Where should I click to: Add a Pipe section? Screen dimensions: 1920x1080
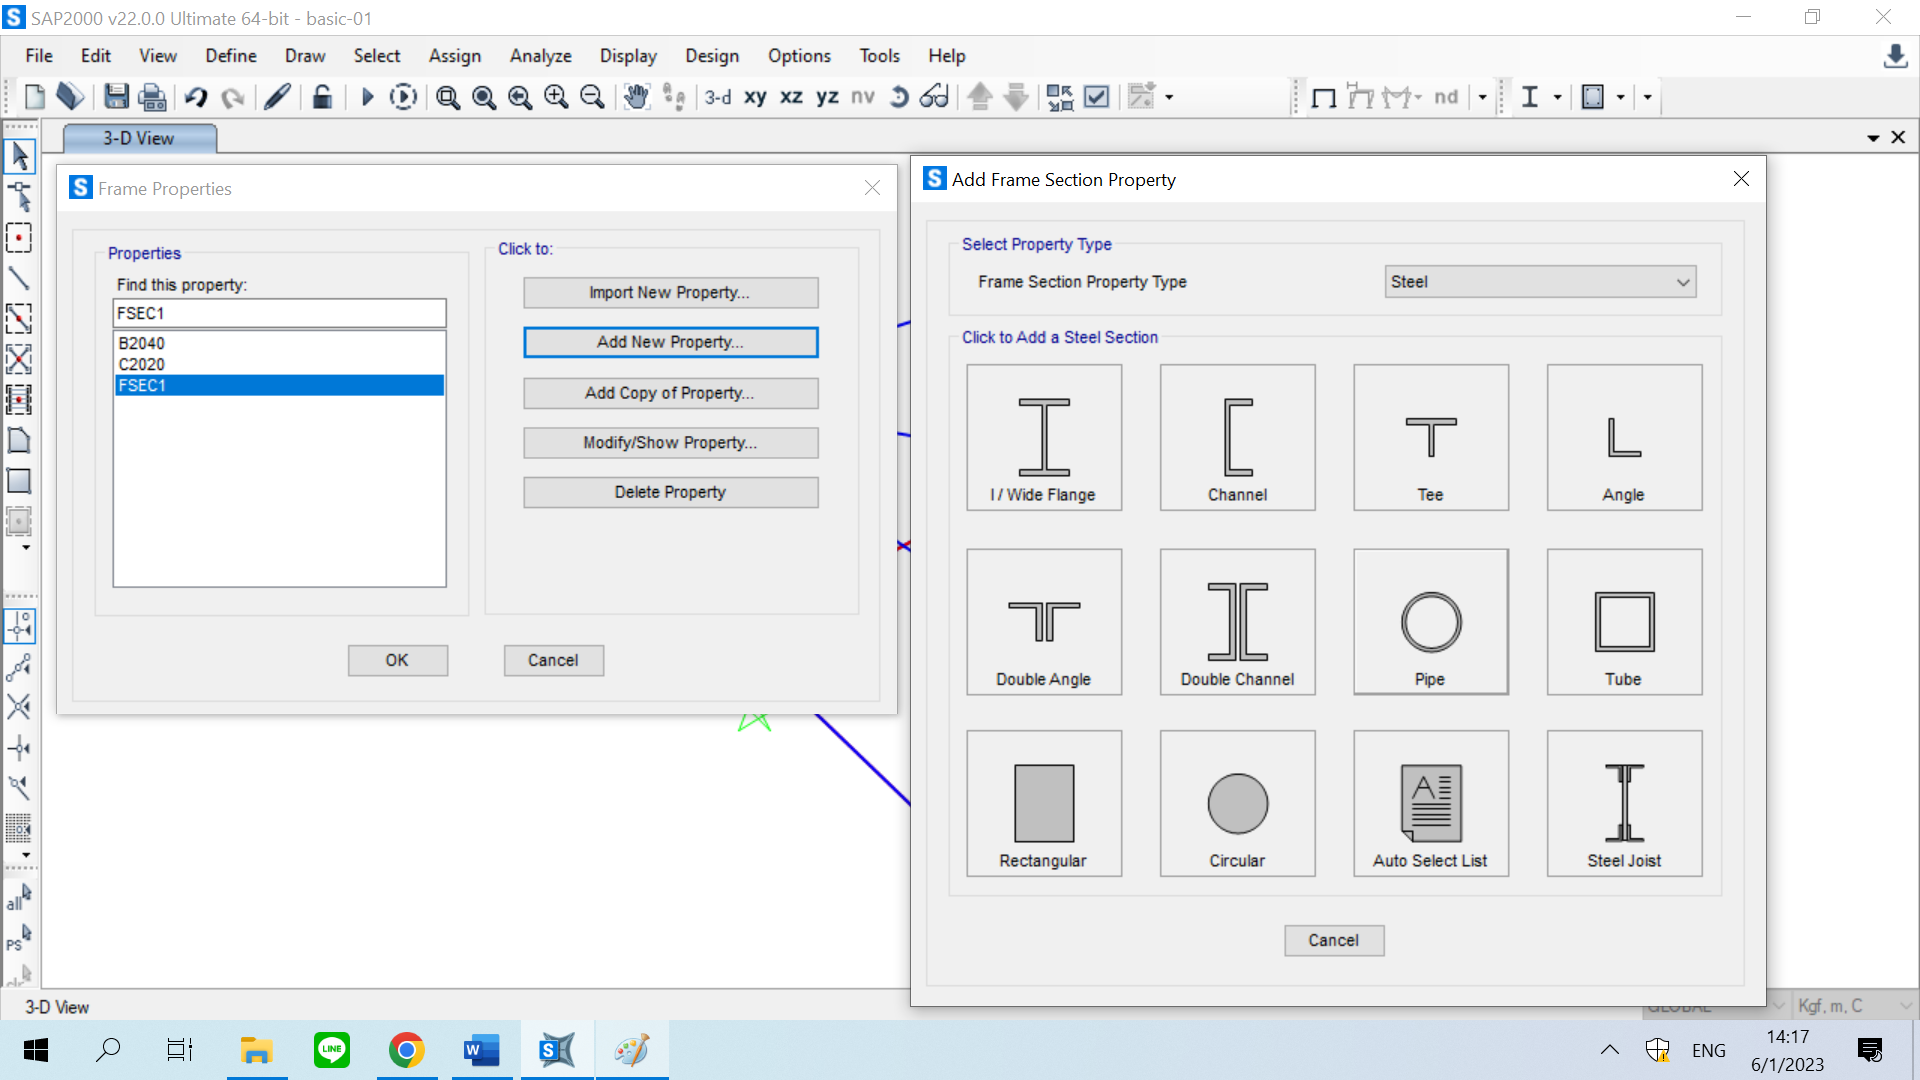pos(1430,622)
